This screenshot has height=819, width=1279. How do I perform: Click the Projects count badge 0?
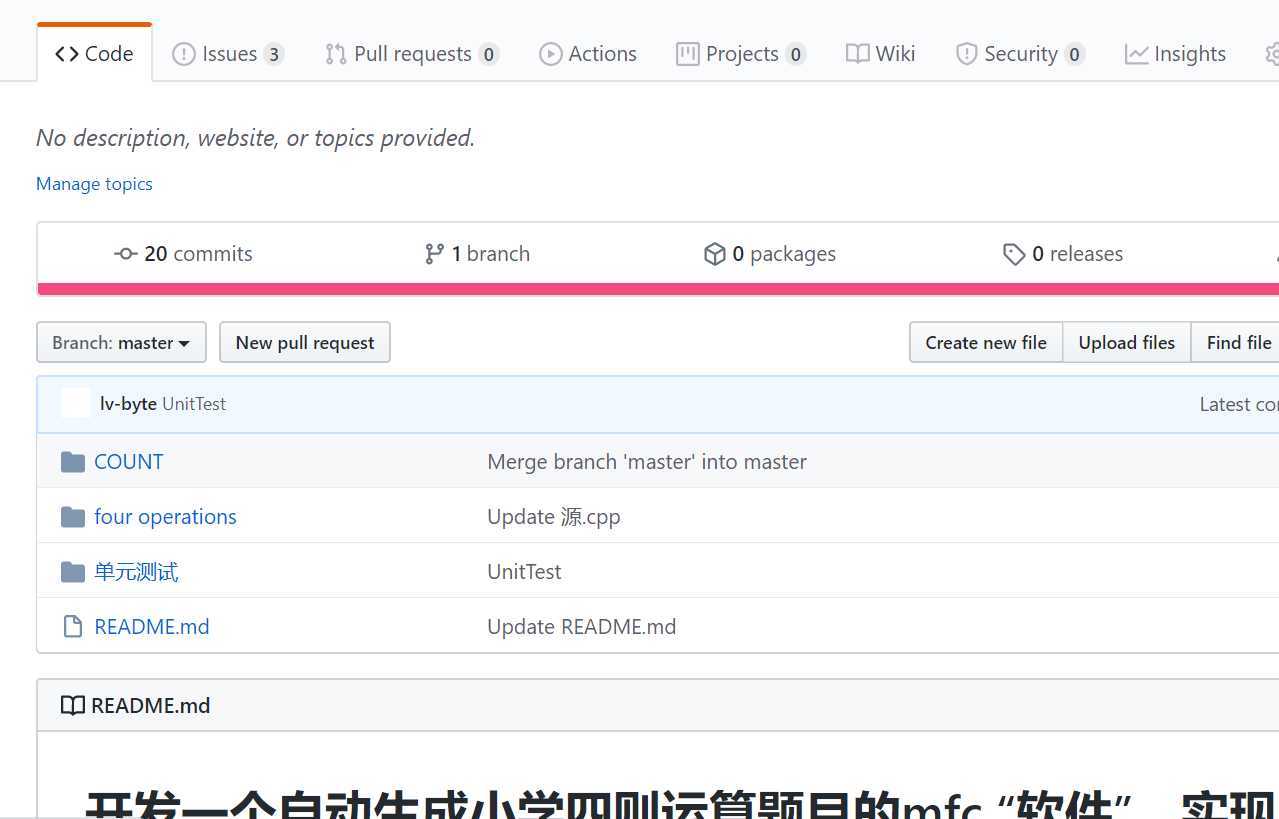tap(796, 54)
